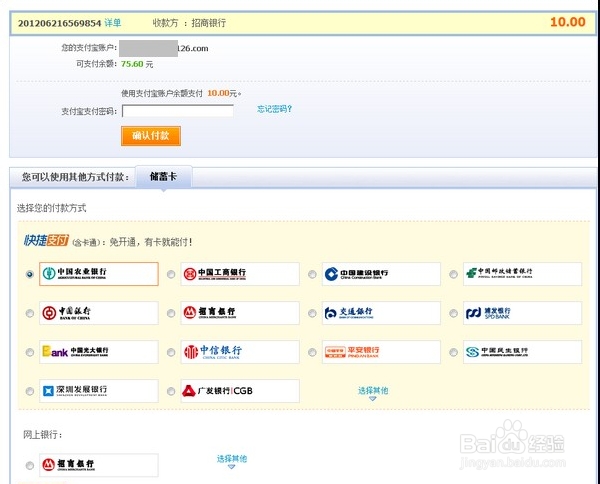Expand 选择其他 in quick pay section
The image size is (600, 484).
(x=373, y=393)
